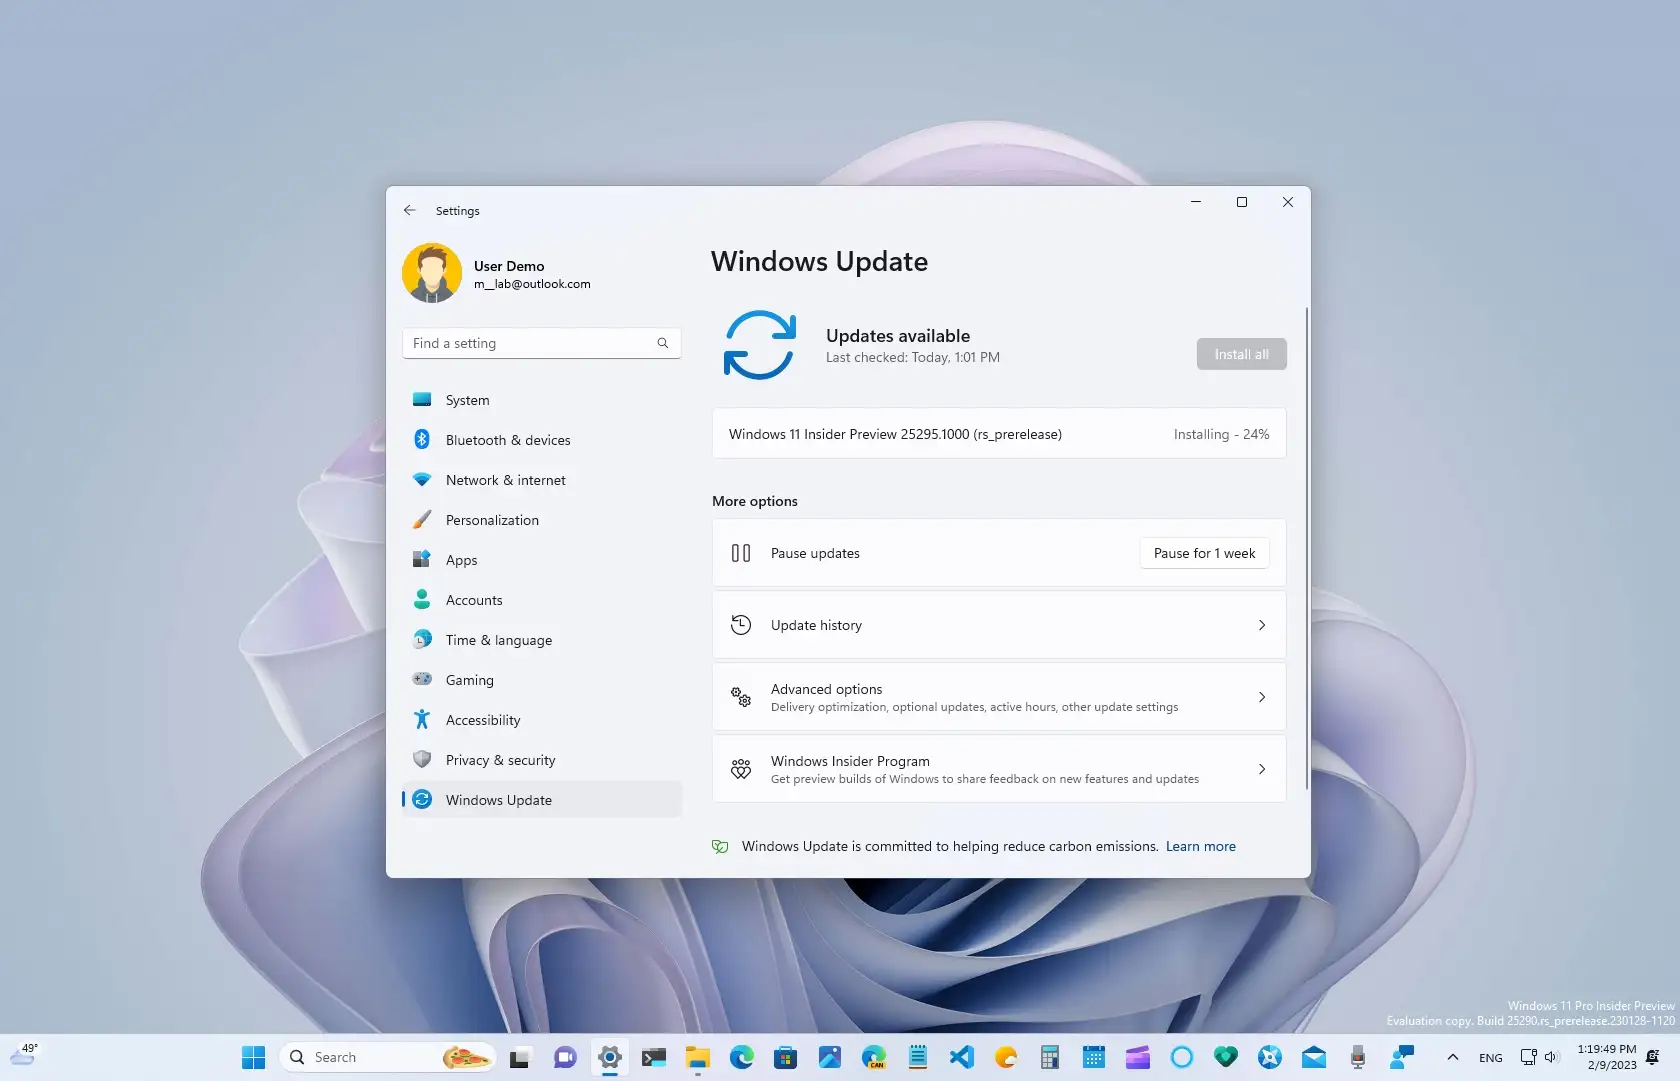1680x1081 pixels.
Task: Launch Visual Studio Code from the taskbar
Action: coord(961,1057)
